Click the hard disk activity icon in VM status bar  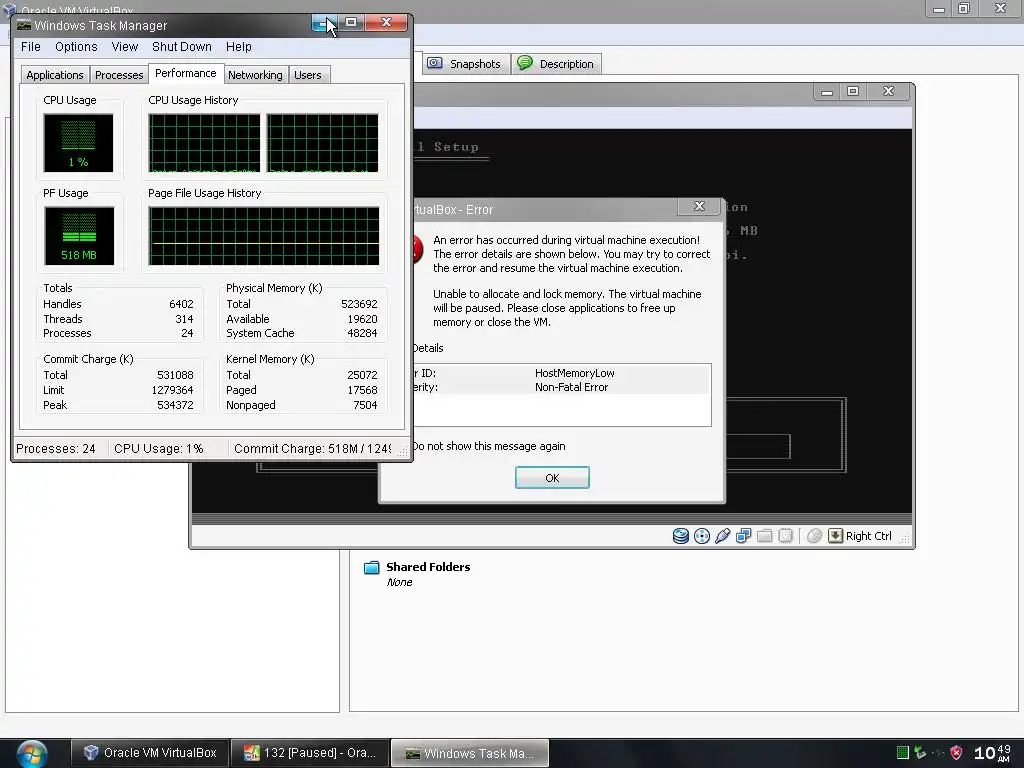(680, 536)
